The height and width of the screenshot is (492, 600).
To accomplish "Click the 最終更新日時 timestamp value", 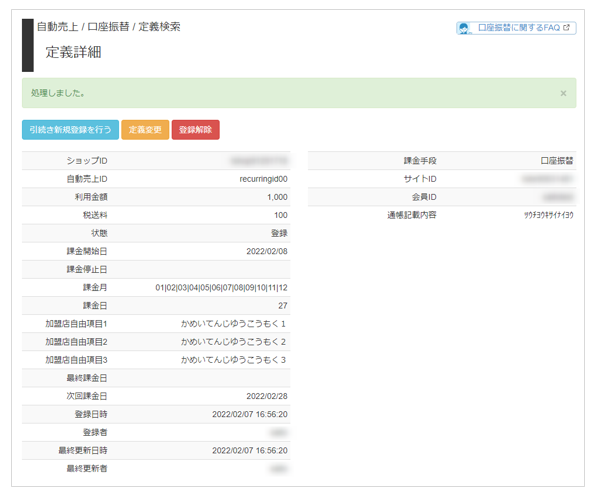I will point(250,451).
